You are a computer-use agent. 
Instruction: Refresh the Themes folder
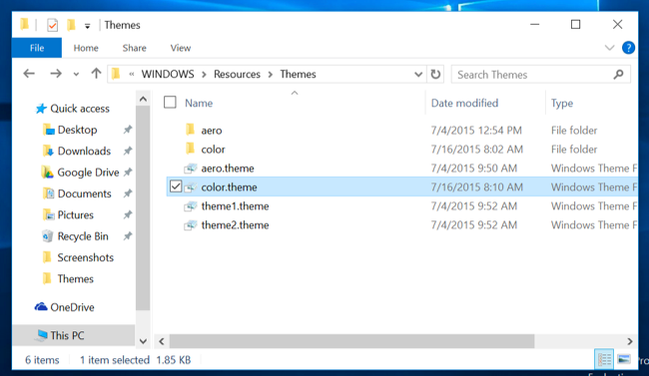coord(435,75)
